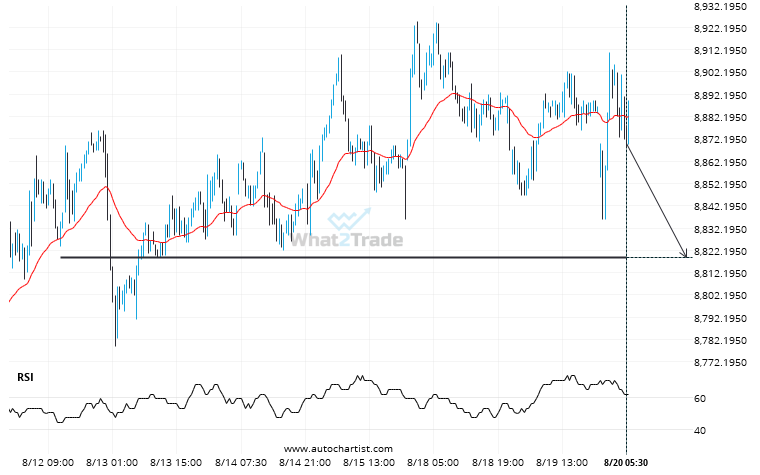The image size is (760, 475).
Task: Select the 8,812.1950 price axis label
Action: click(720, 273)
